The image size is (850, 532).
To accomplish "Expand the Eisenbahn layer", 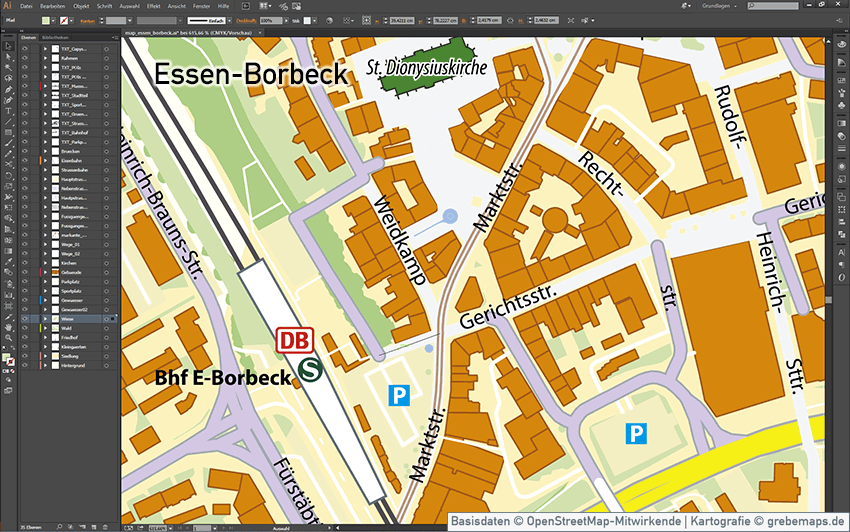I will tap(44, 160).
